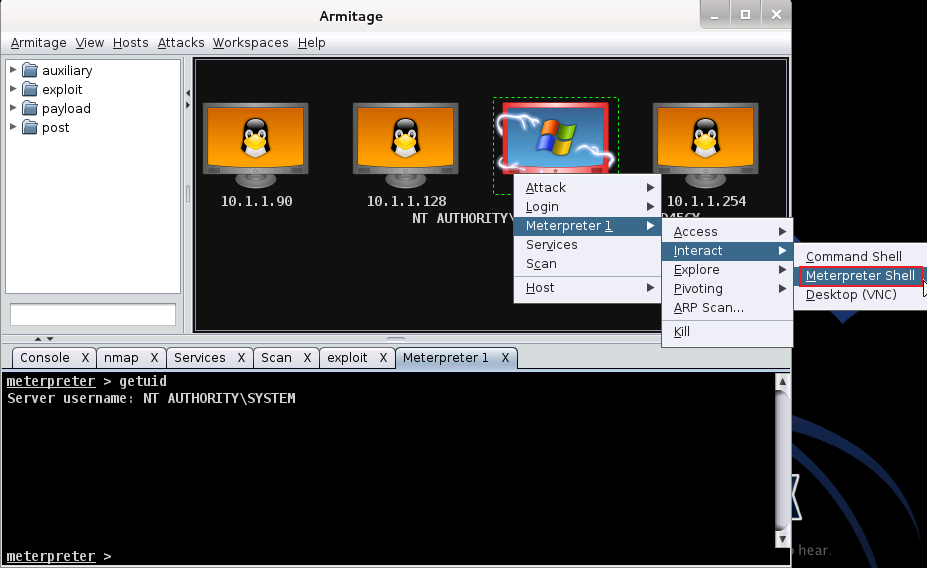Open the Help menu

(x=312, y=43)
